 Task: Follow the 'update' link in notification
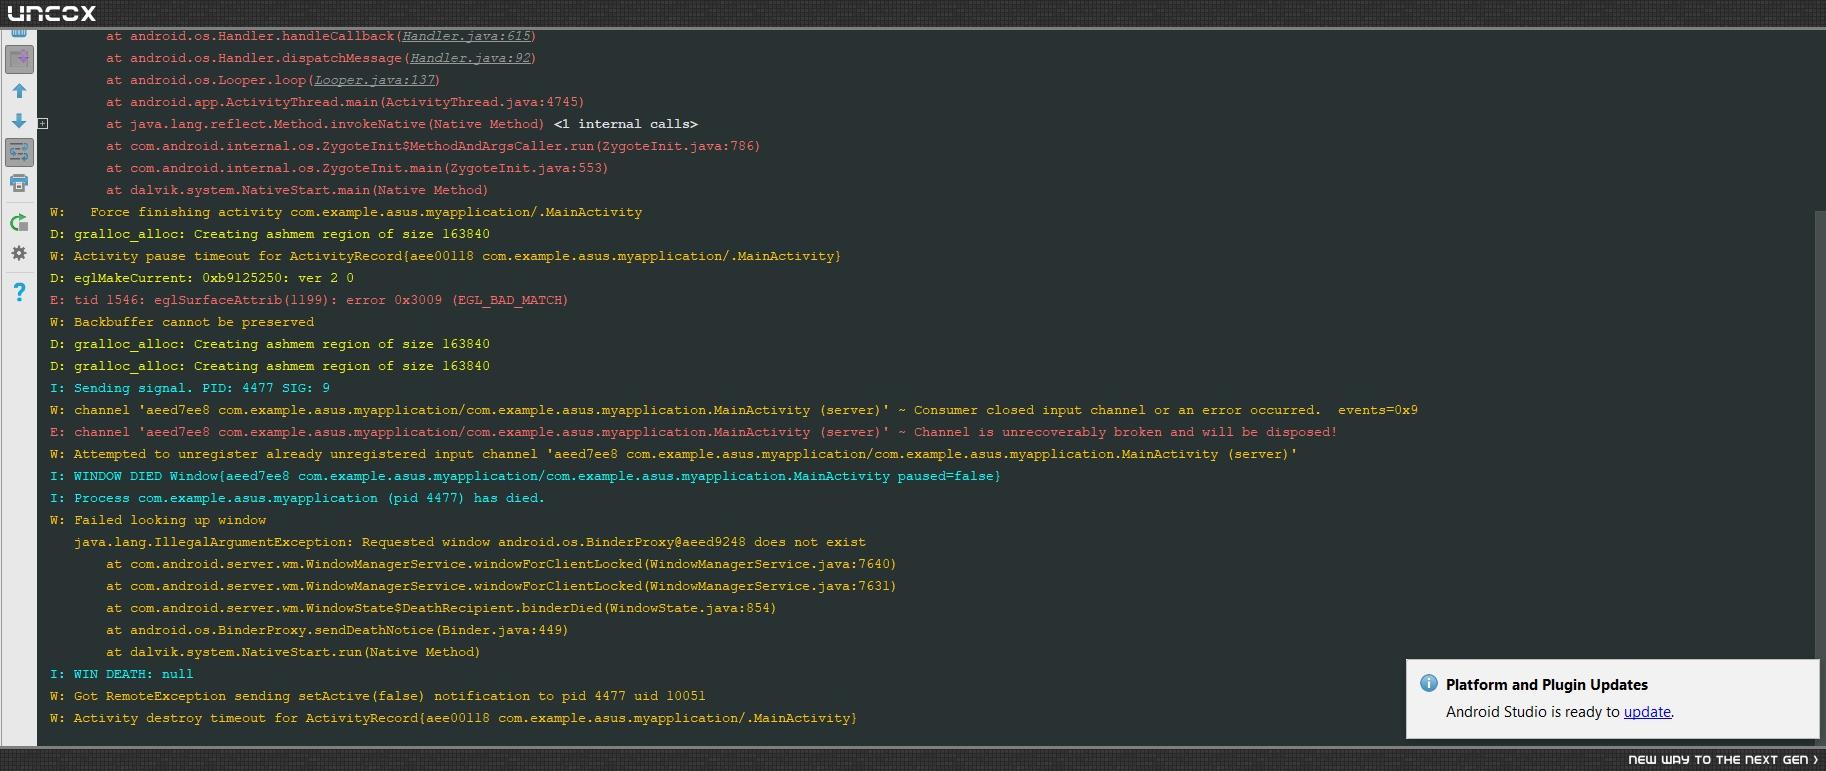[1647, 712]
